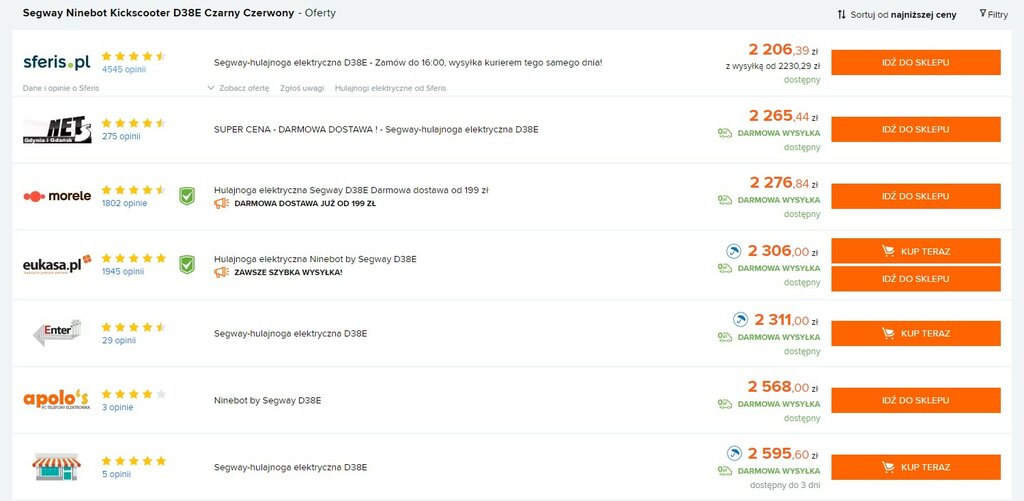The height and width of the screenshot is (501, 1024).
Task: Click the megaphone icon in the eukasa.pl offer
Action: point(221,272)
